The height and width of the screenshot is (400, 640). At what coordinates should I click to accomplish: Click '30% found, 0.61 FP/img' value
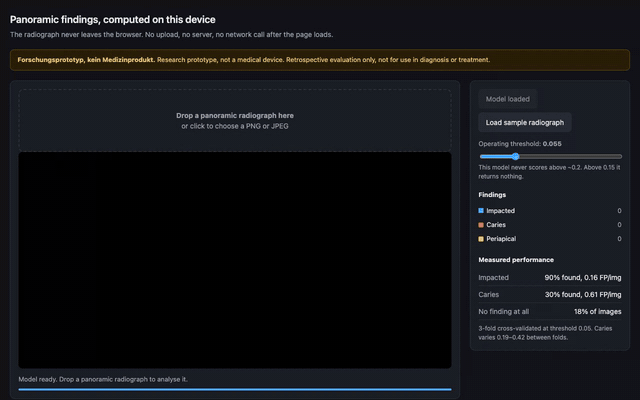tap(582, 295)
